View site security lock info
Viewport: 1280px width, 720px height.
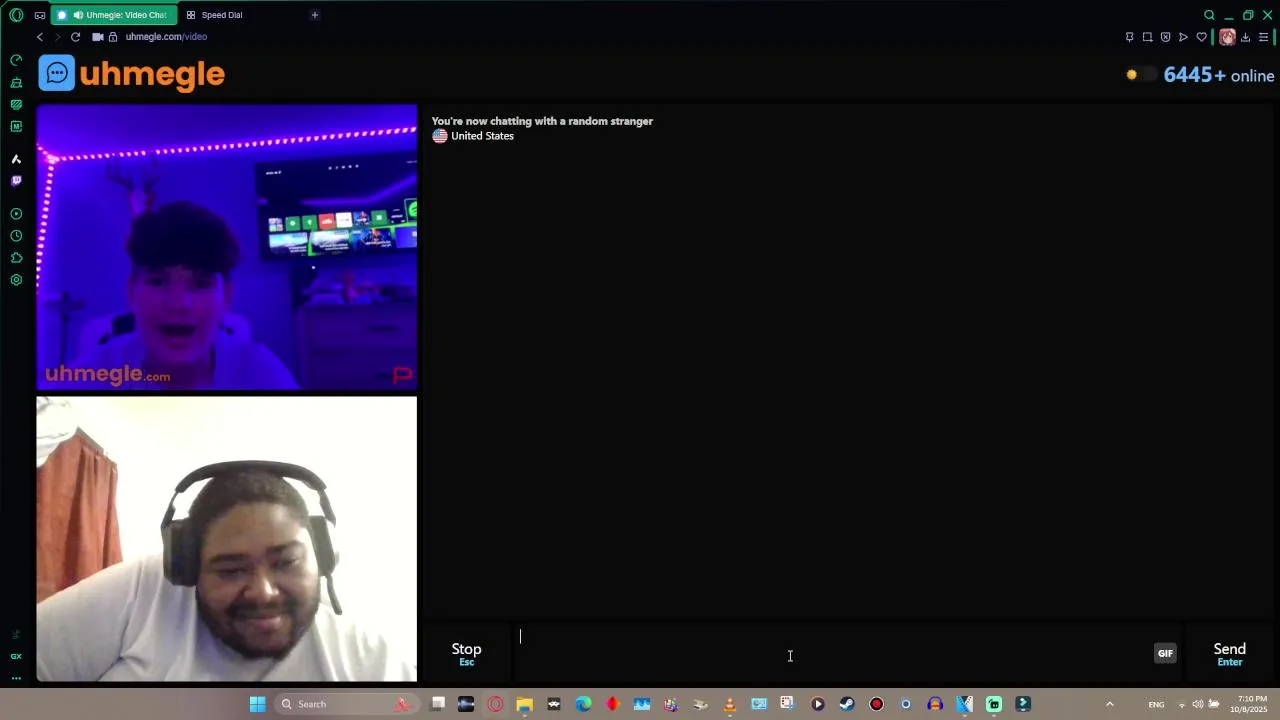point(113,37)
